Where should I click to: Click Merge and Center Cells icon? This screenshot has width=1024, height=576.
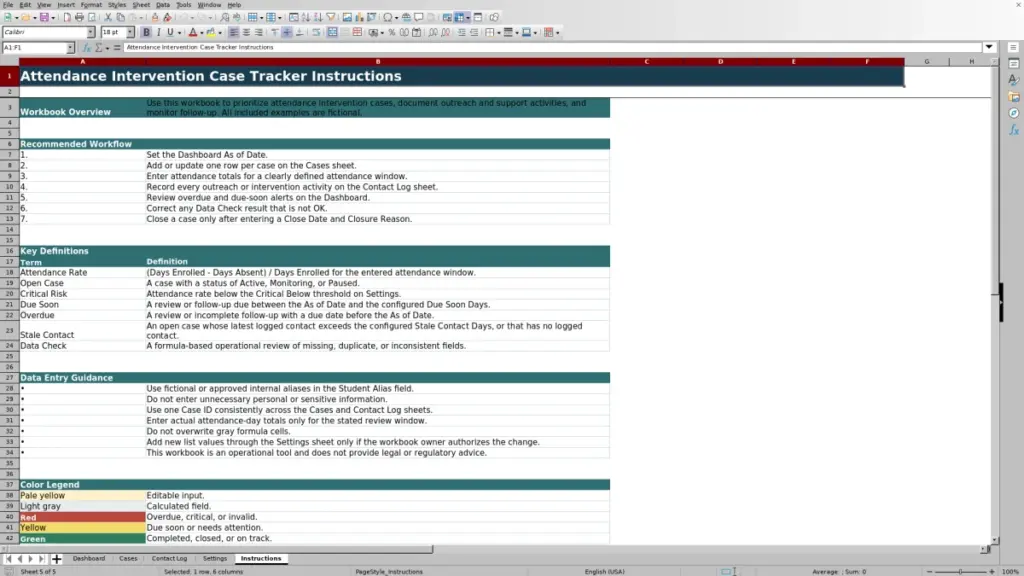(332, 32)
